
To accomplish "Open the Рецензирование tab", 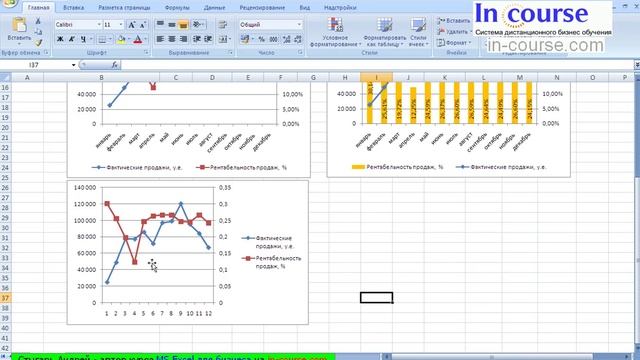I will [262, 7].
